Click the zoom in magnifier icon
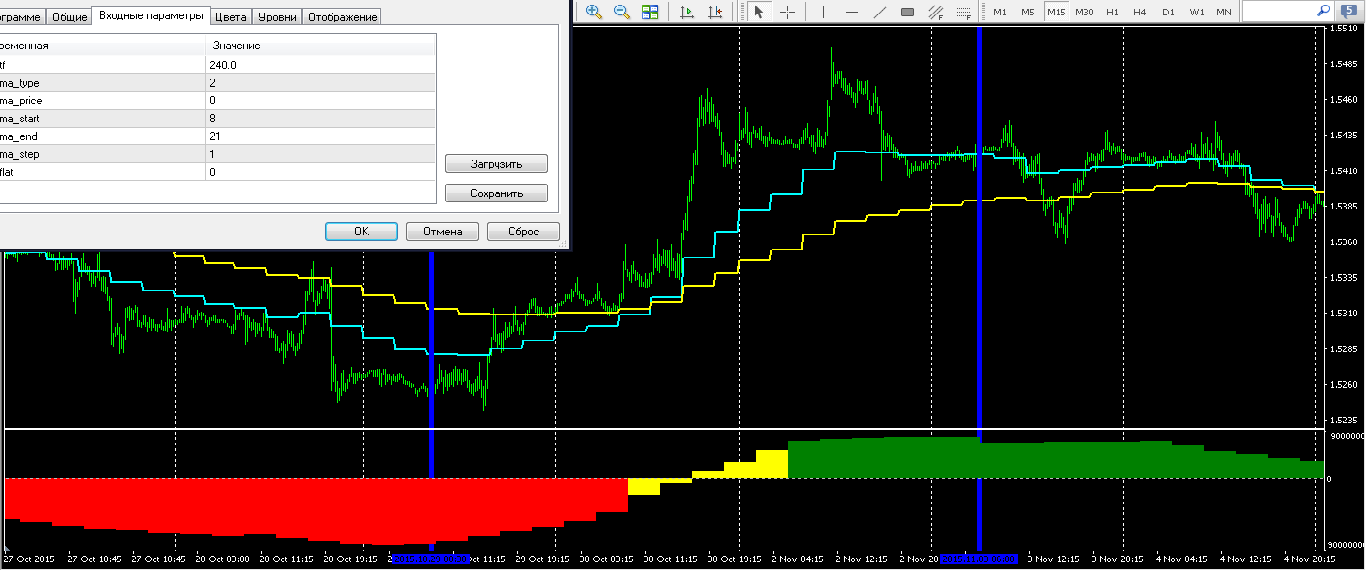This screenshot has width=1366, height=570. 593,12
